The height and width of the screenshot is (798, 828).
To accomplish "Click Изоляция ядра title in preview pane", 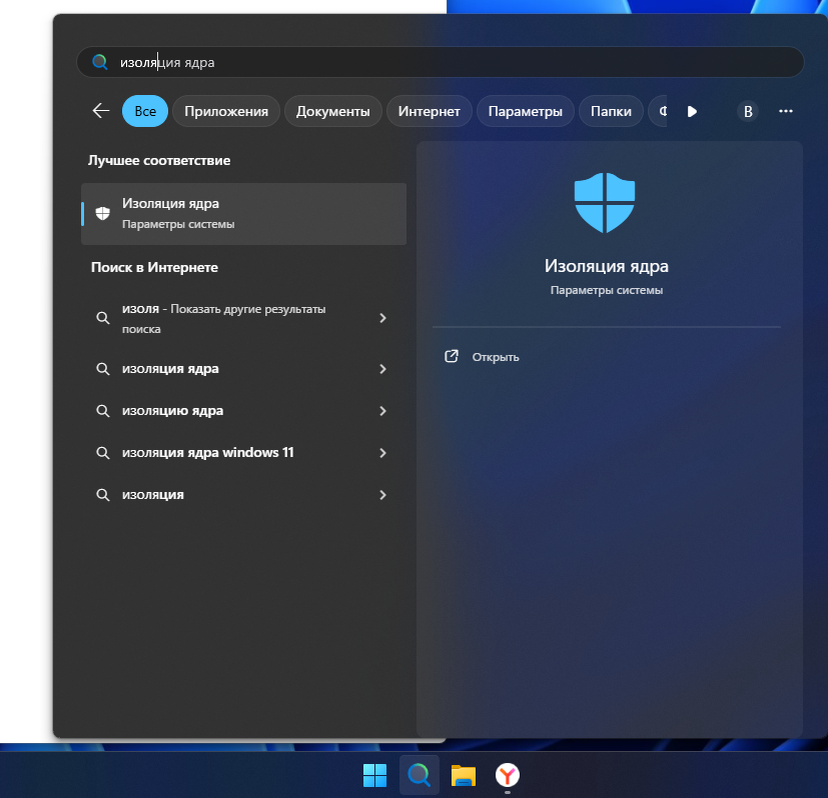I will pos(606,266).
